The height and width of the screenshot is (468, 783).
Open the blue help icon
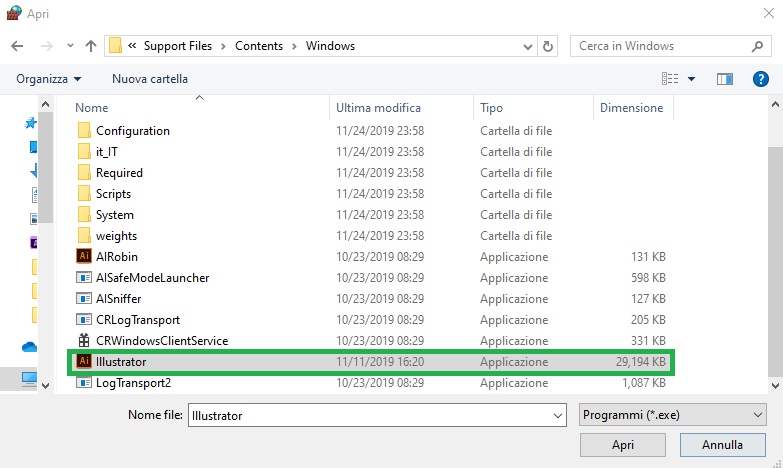761,79
